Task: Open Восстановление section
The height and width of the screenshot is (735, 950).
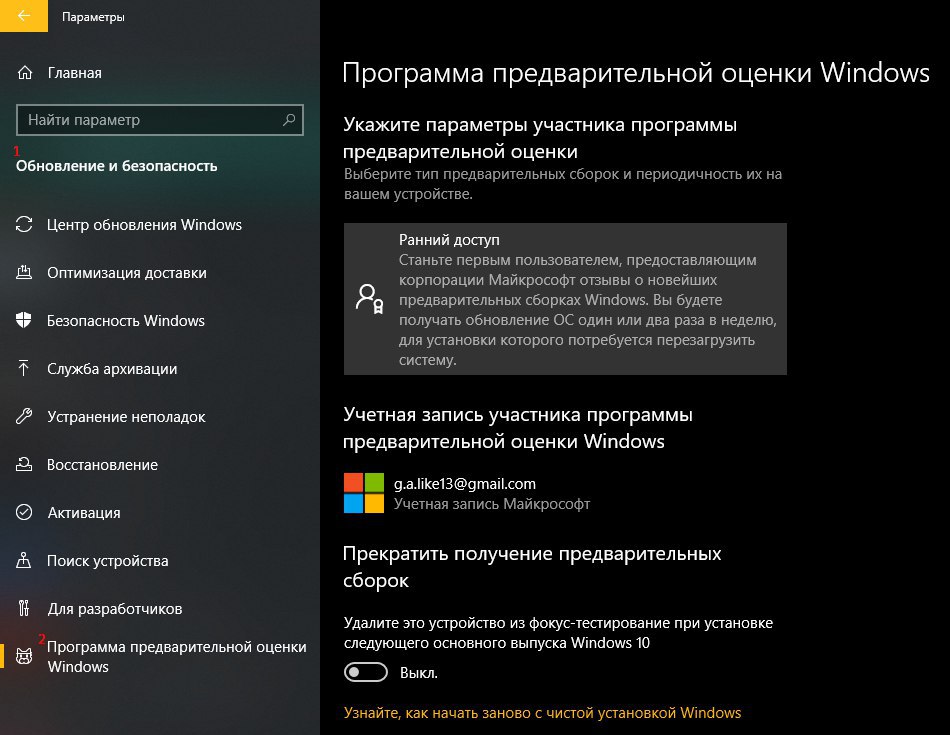Action: click(x=102, y=465)
